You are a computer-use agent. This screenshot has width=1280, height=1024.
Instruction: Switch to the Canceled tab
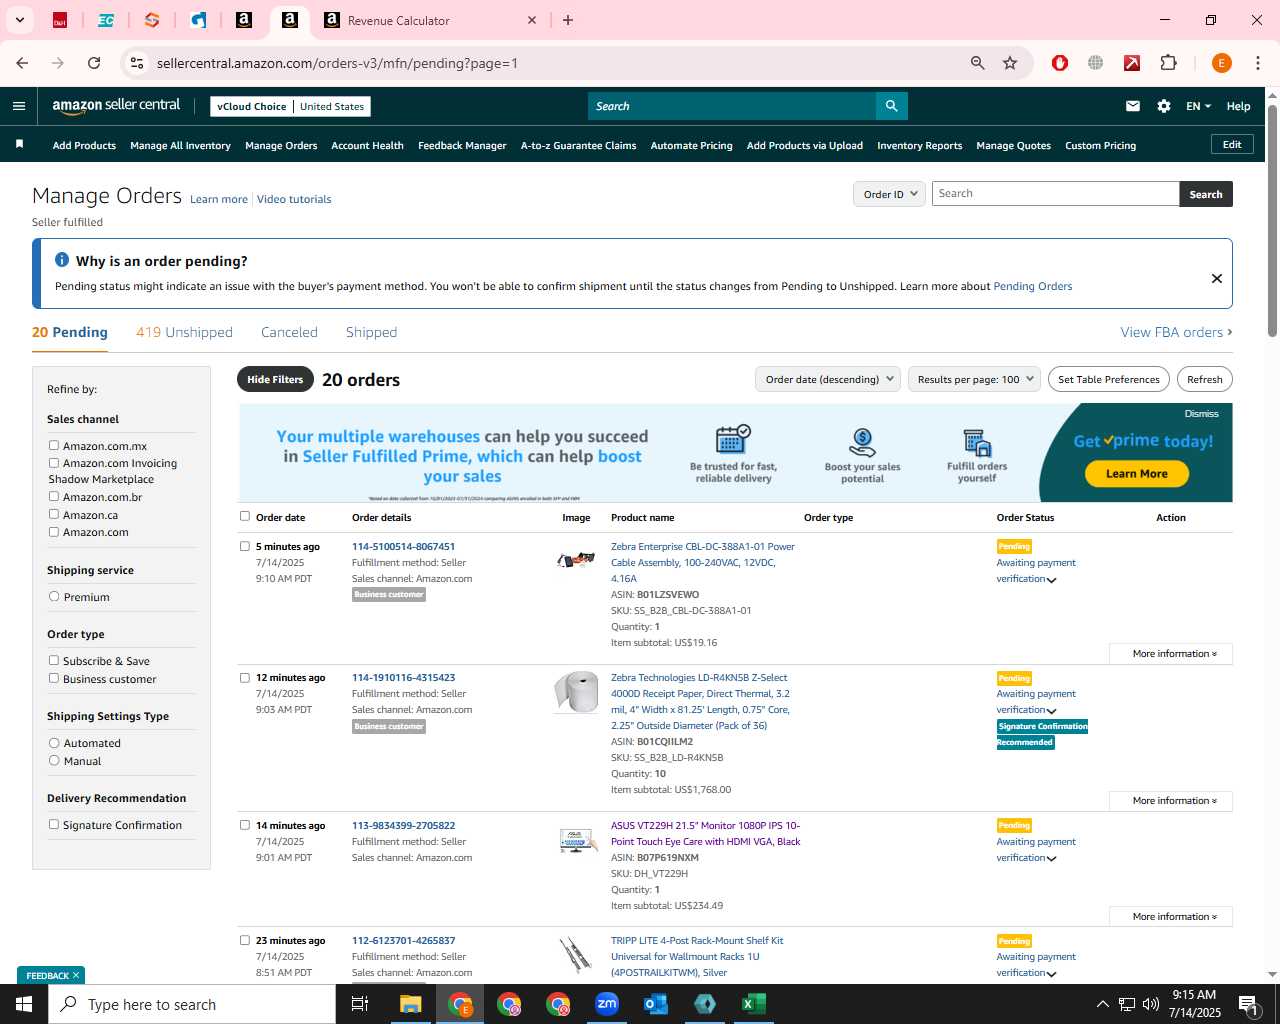point(289,332)
